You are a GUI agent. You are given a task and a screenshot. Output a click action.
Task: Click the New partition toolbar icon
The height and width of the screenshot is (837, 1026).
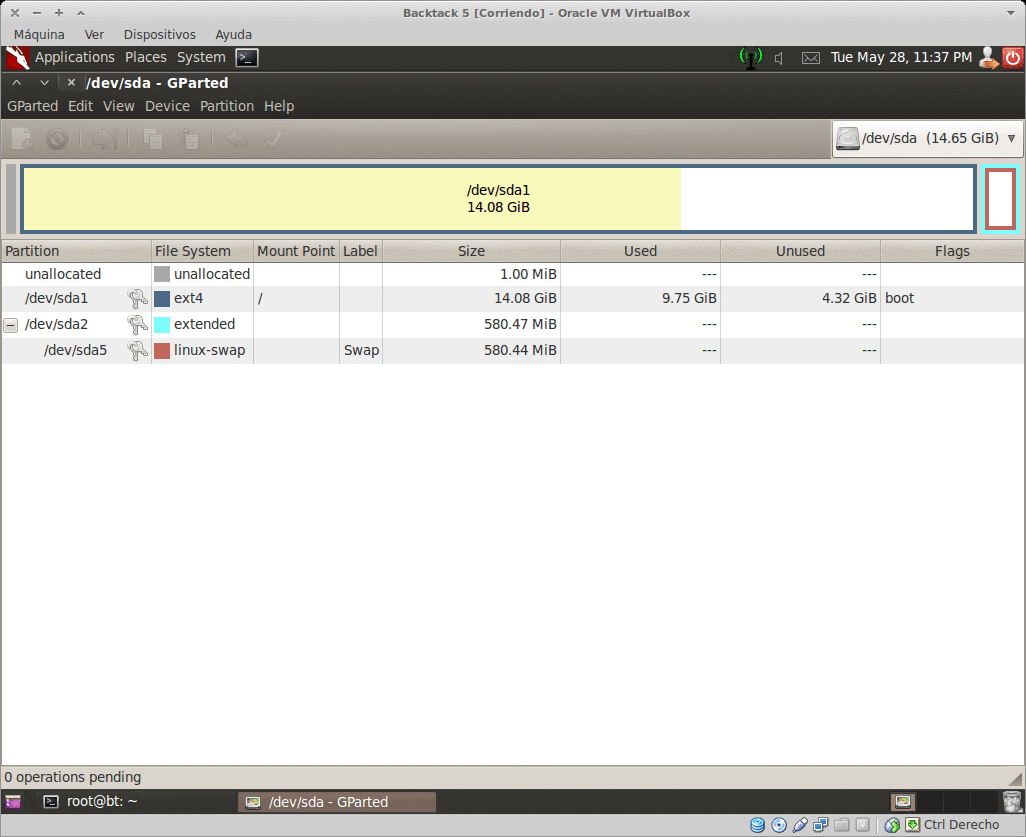21,140
